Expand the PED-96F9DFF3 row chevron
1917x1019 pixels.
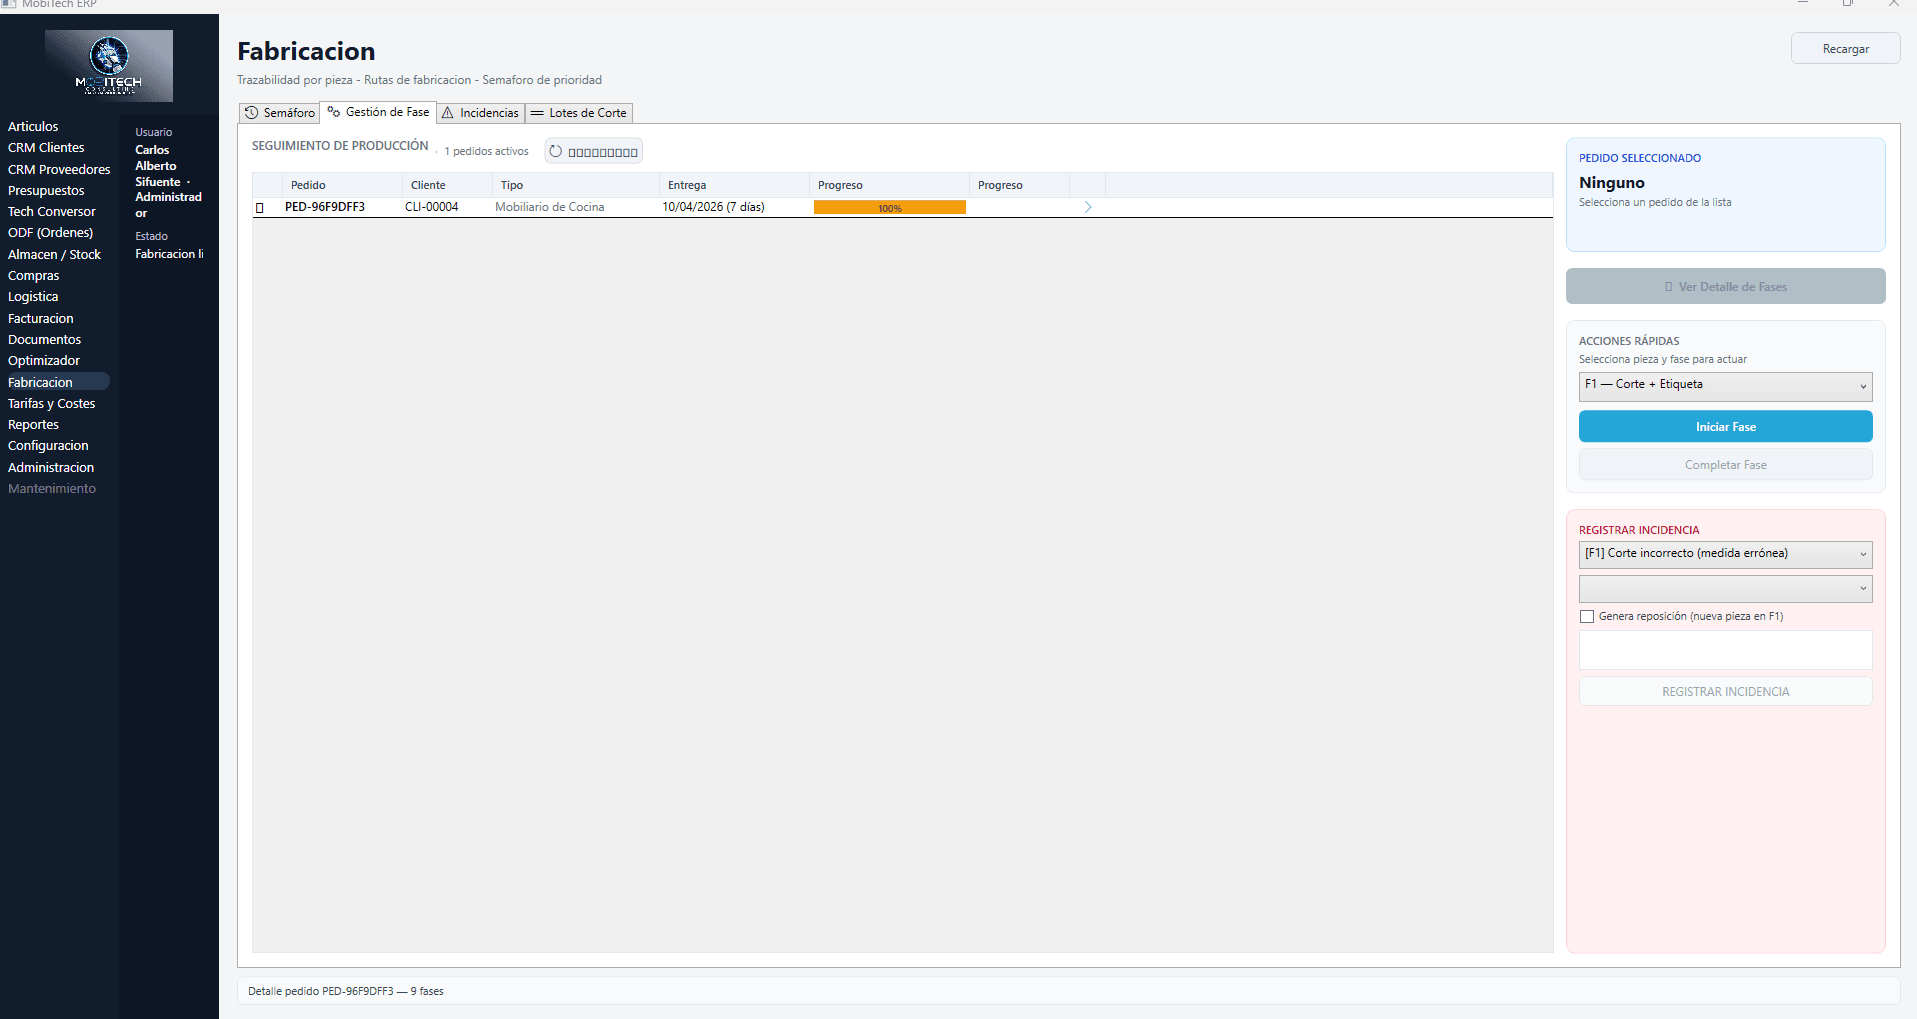pos(1088,207)
